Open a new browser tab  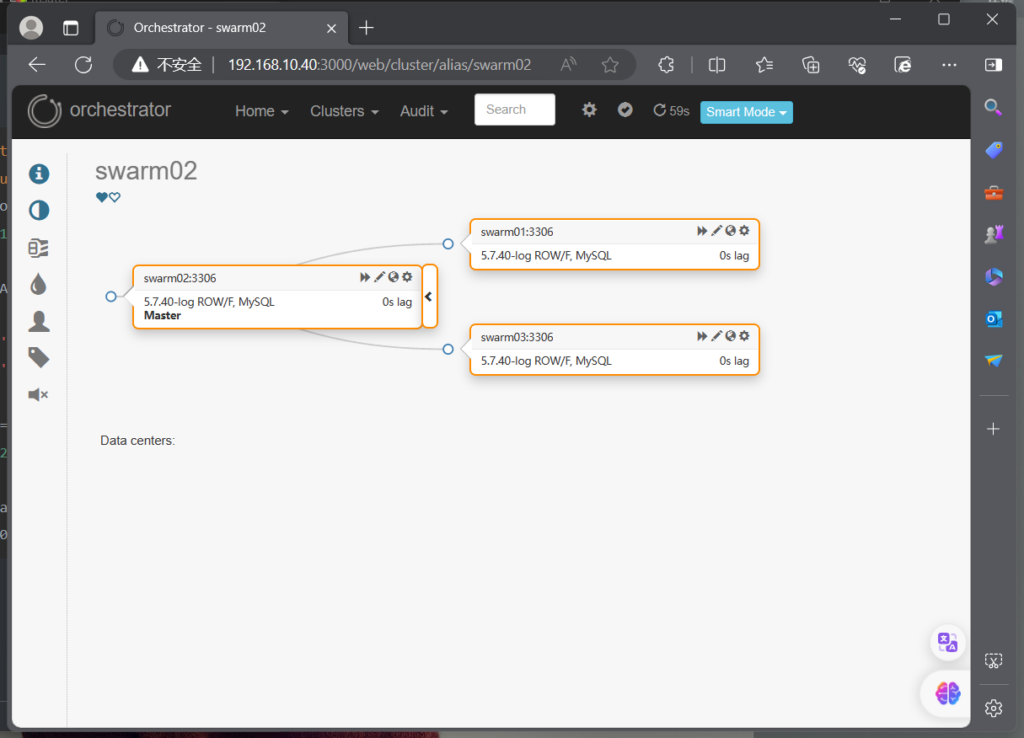pyautogui.click(x=366, y=27)
